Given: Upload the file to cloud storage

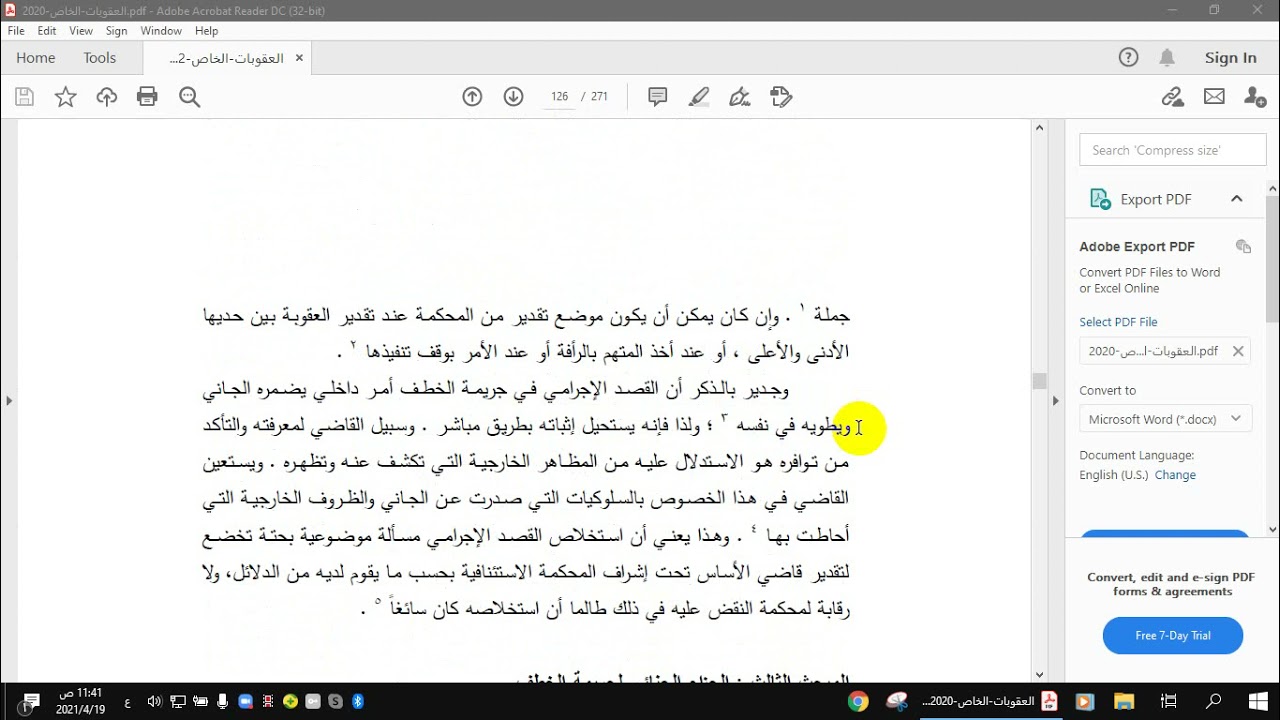Looking at the screenshot, I should [x=106, y=97].
